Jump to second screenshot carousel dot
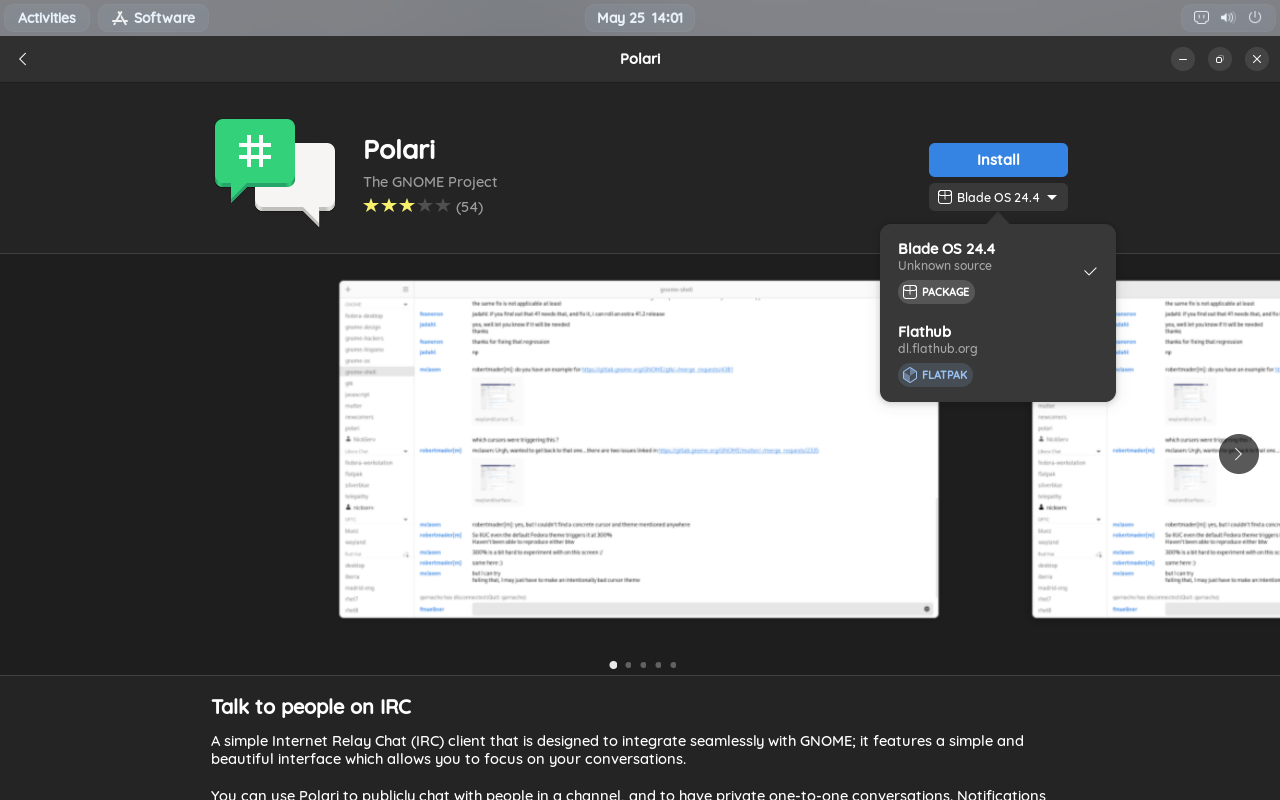Viewport: 1280px width, 800px height. [x=628, y=665]
